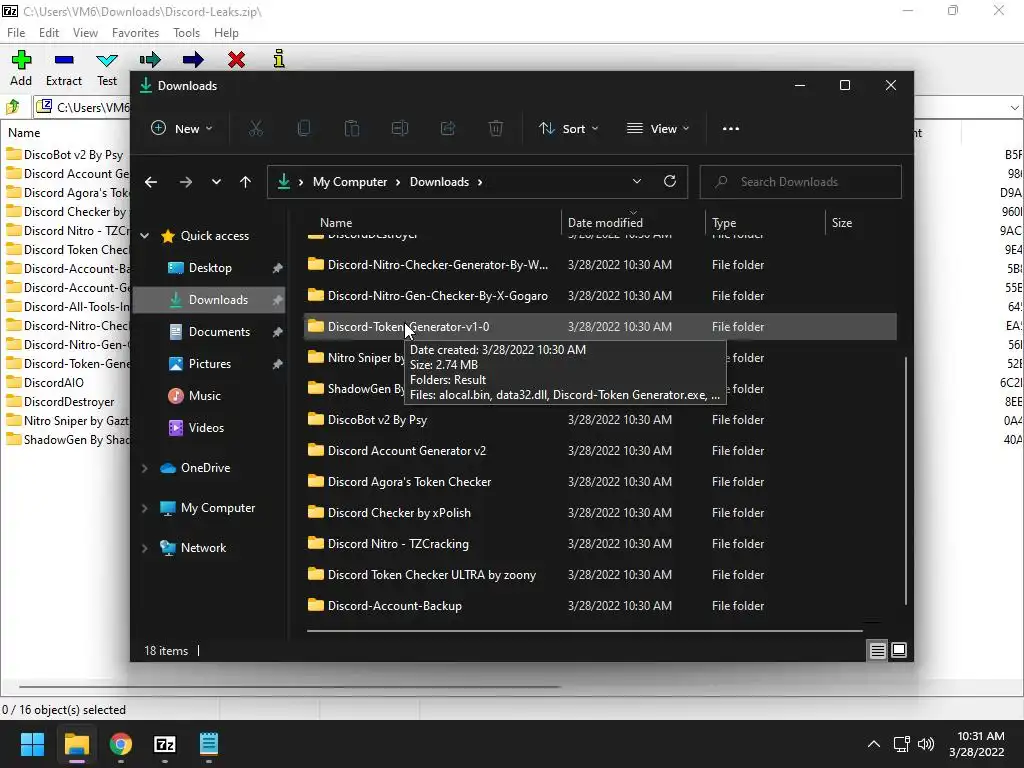
Task: Click the See more ellipsis in Explorer toolbar
Action: [731, 129]
